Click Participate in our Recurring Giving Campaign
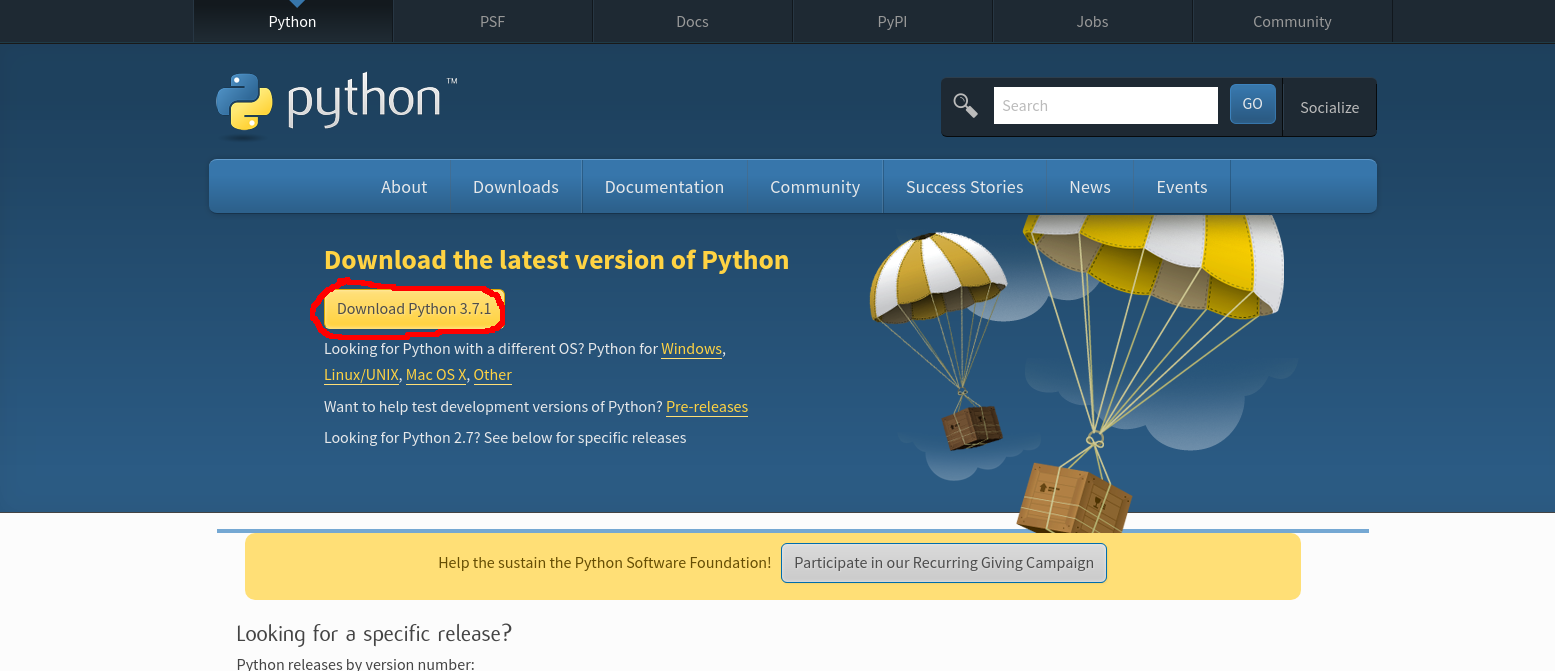Screen dimensions: 1555x671 coord(944,563)
